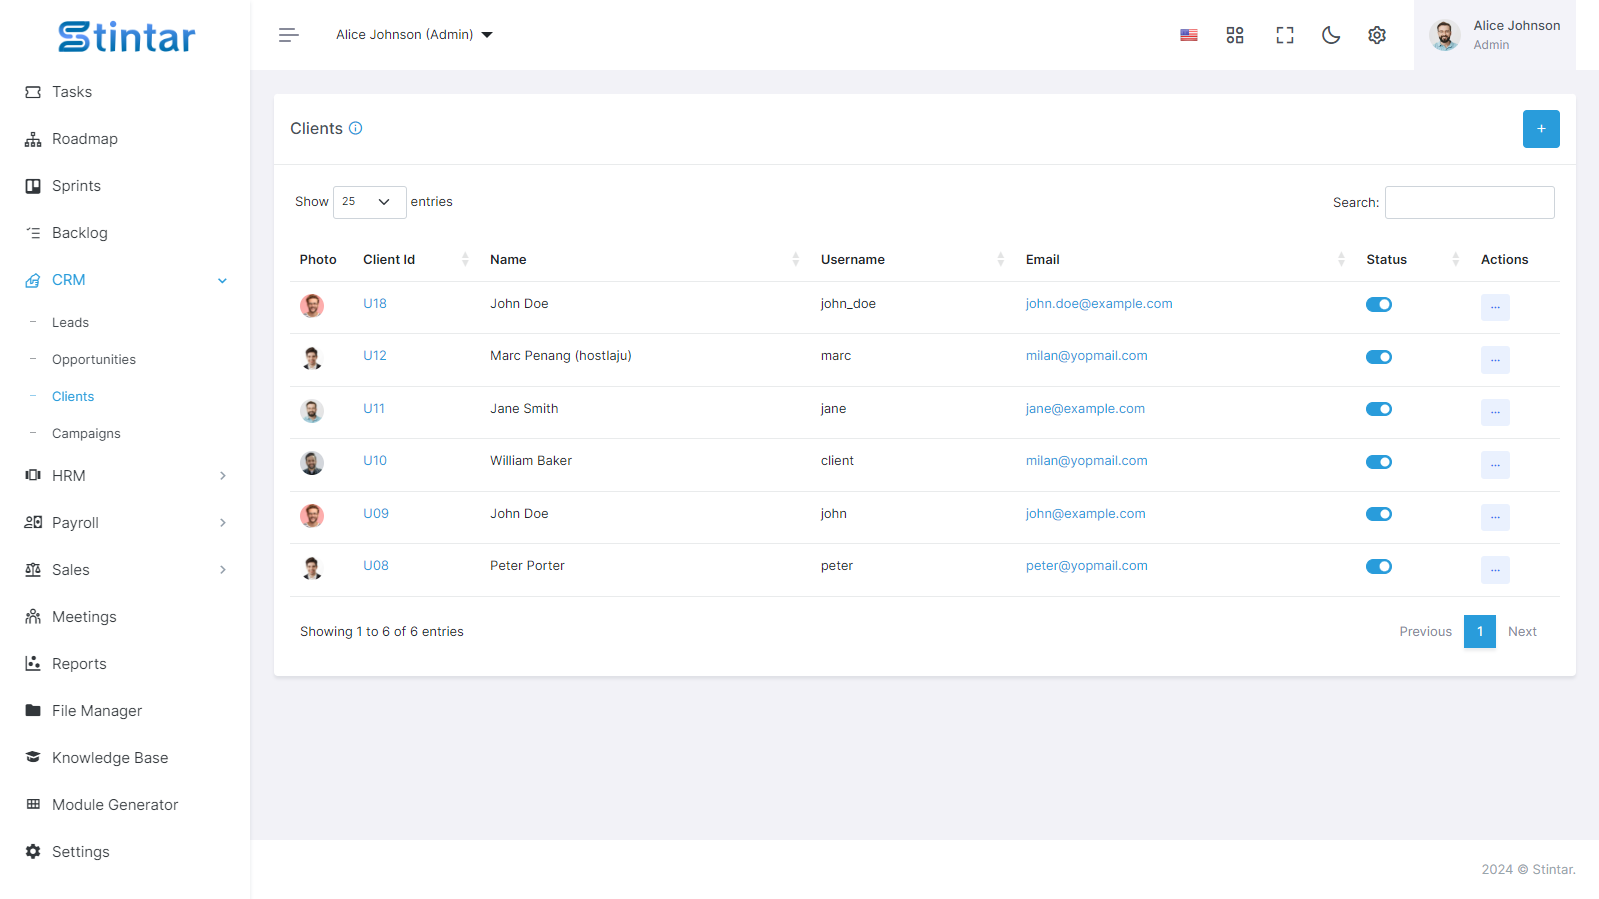
Task: Toggle fullscreen mode icon
Action: [x=1285, y=35]
